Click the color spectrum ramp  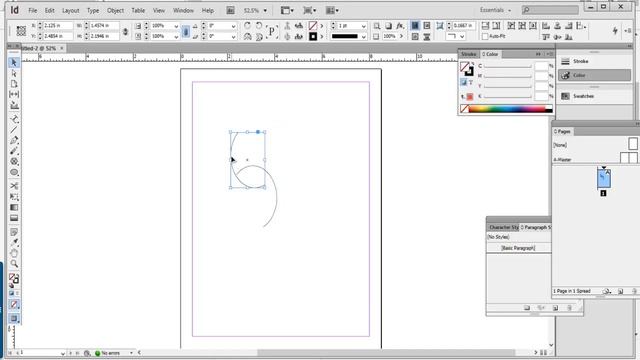(x=507, y=109)
